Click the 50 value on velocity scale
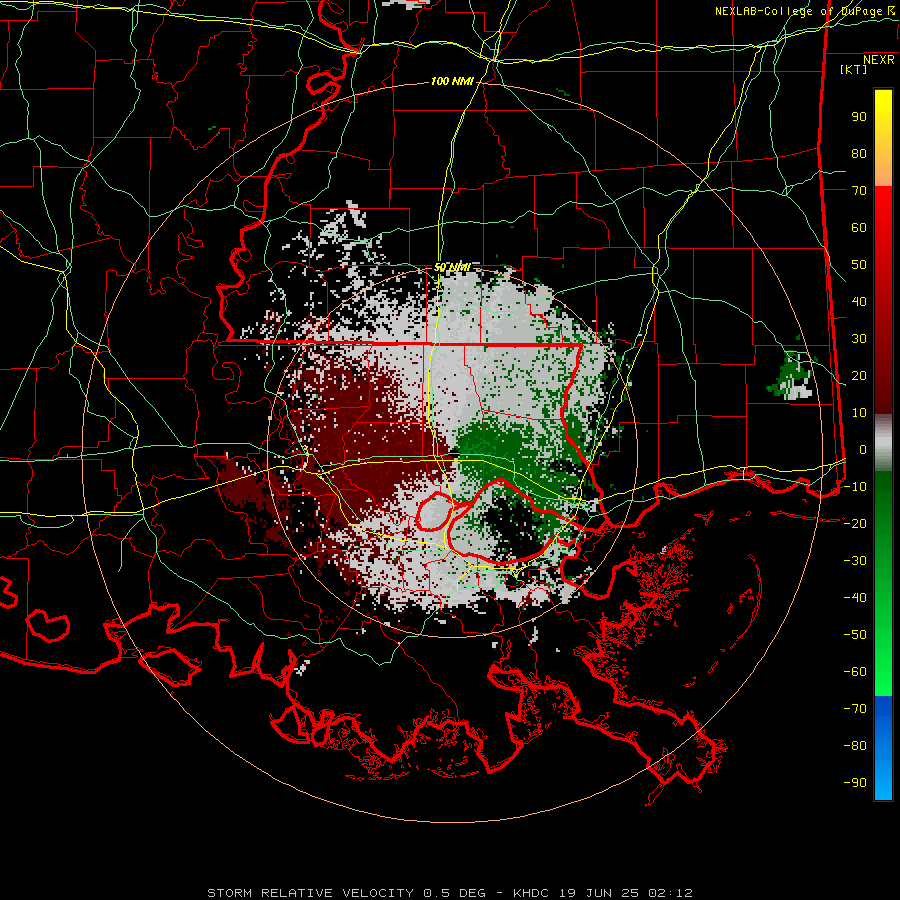 coord(859,265)
